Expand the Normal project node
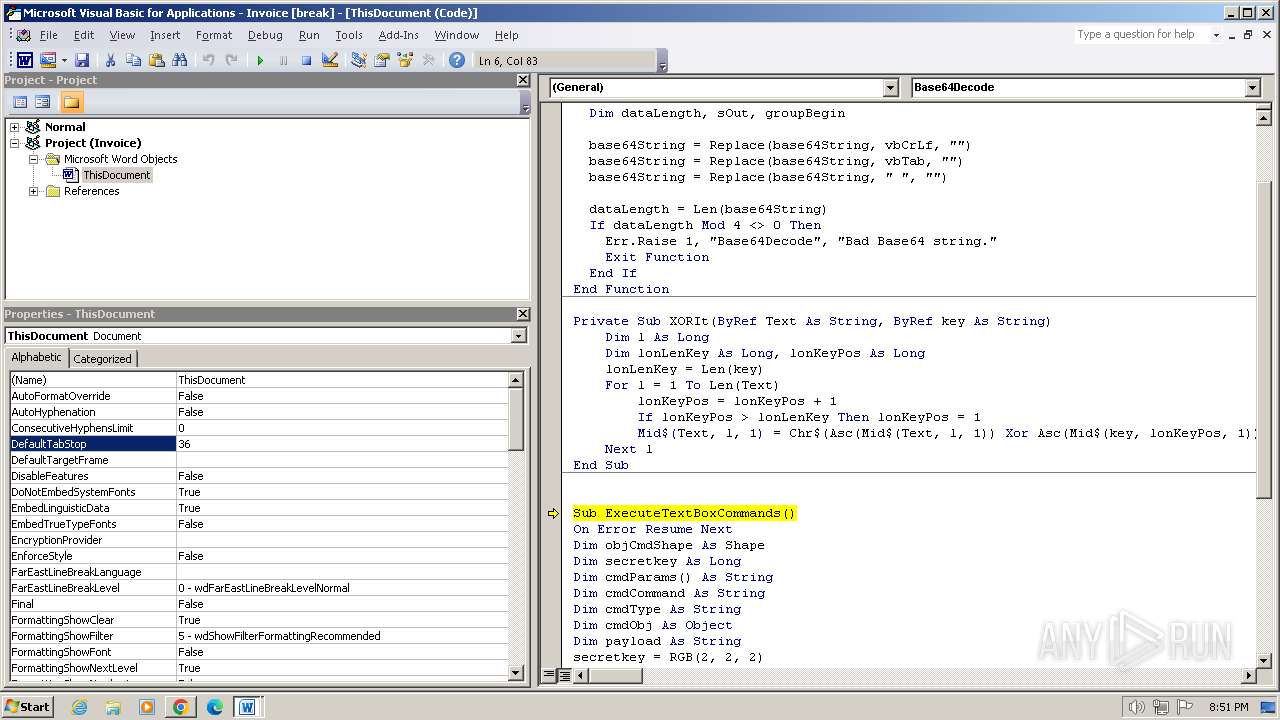This screenshot has width=1280, height=720. (15, 127)
